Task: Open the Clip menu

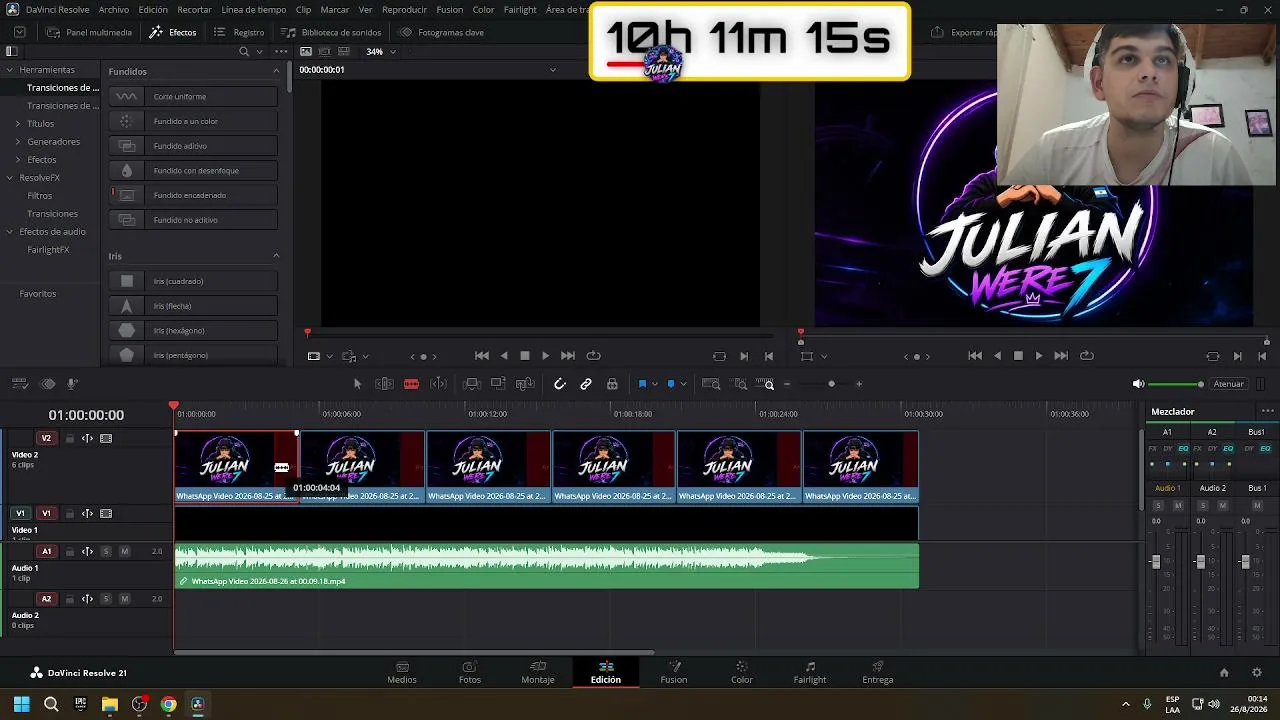Action: click(x=303, y=9)
